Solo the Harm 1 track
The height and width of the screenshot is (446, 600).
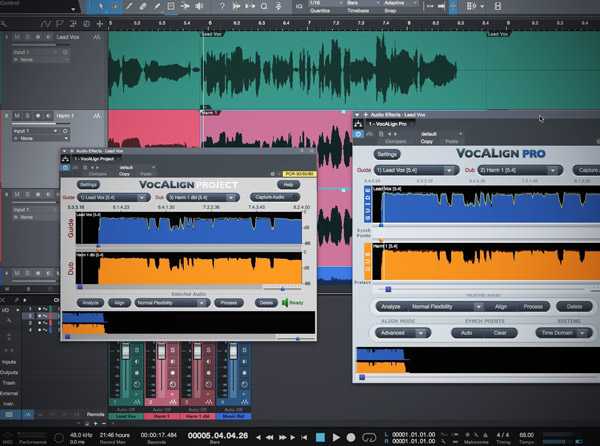point(28,116)
